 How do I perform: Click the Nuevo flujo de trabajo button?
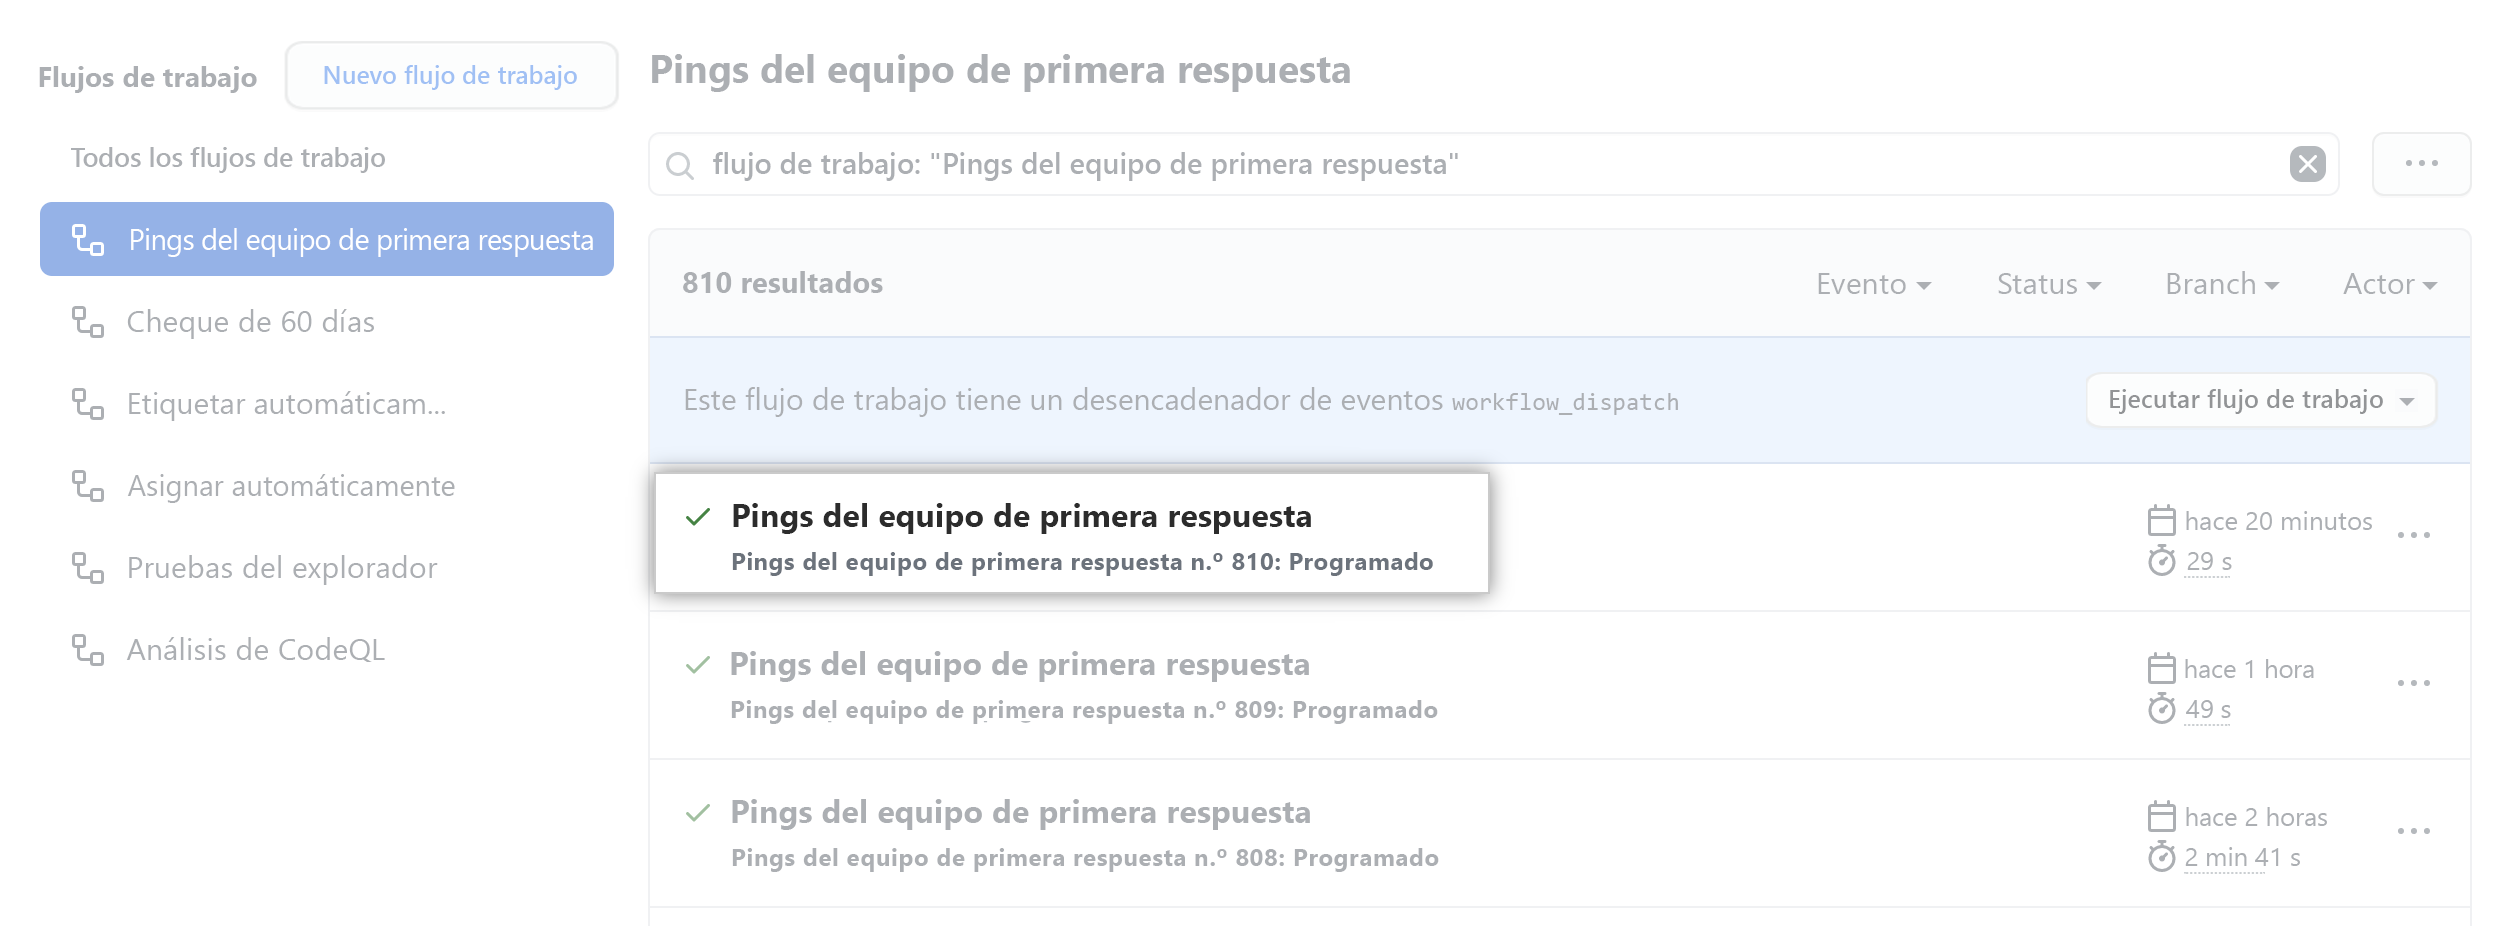click(x=451, y=74)
